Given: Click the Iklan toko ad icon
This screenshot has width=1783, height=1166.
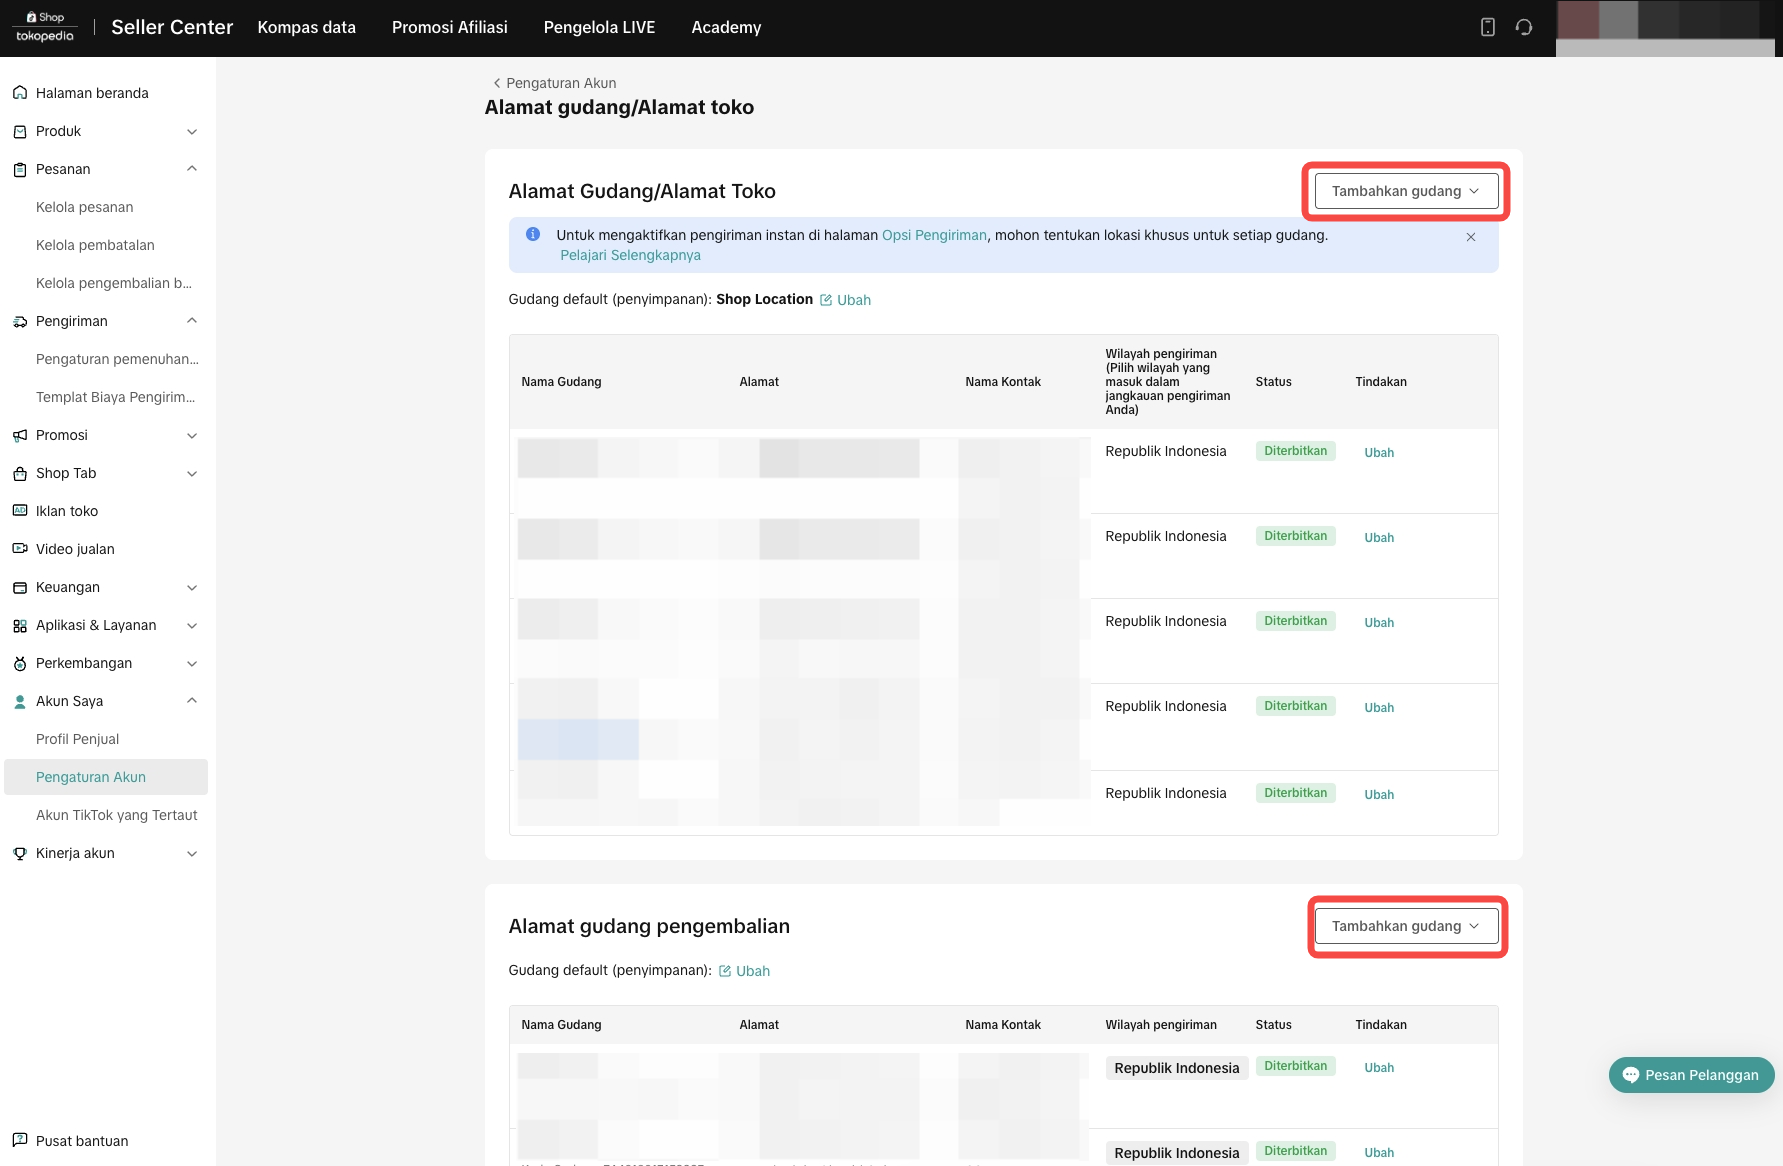Looking at the screenshot, I should point(20,511).
